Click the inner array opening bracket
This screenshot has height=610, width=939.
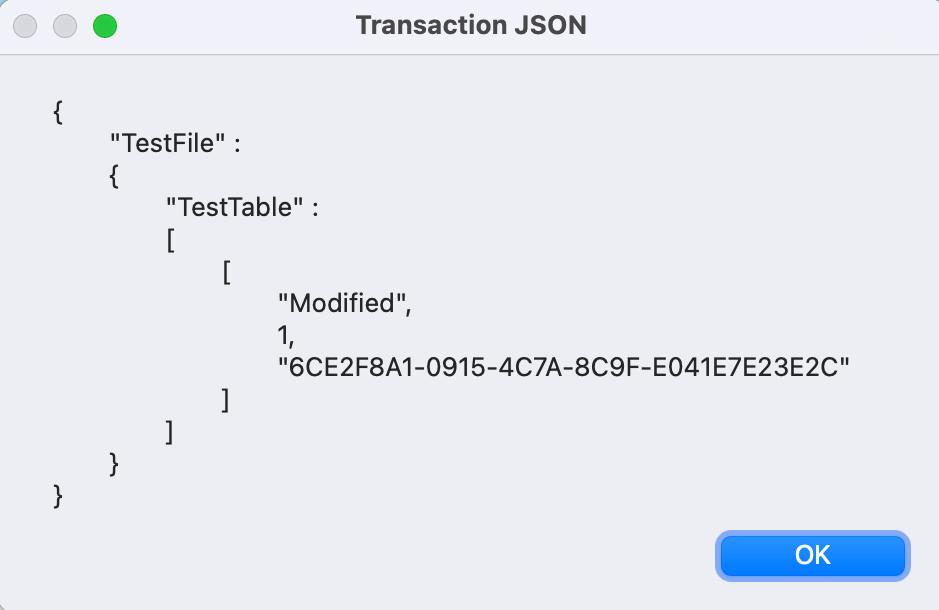click(x=228, y=271)
